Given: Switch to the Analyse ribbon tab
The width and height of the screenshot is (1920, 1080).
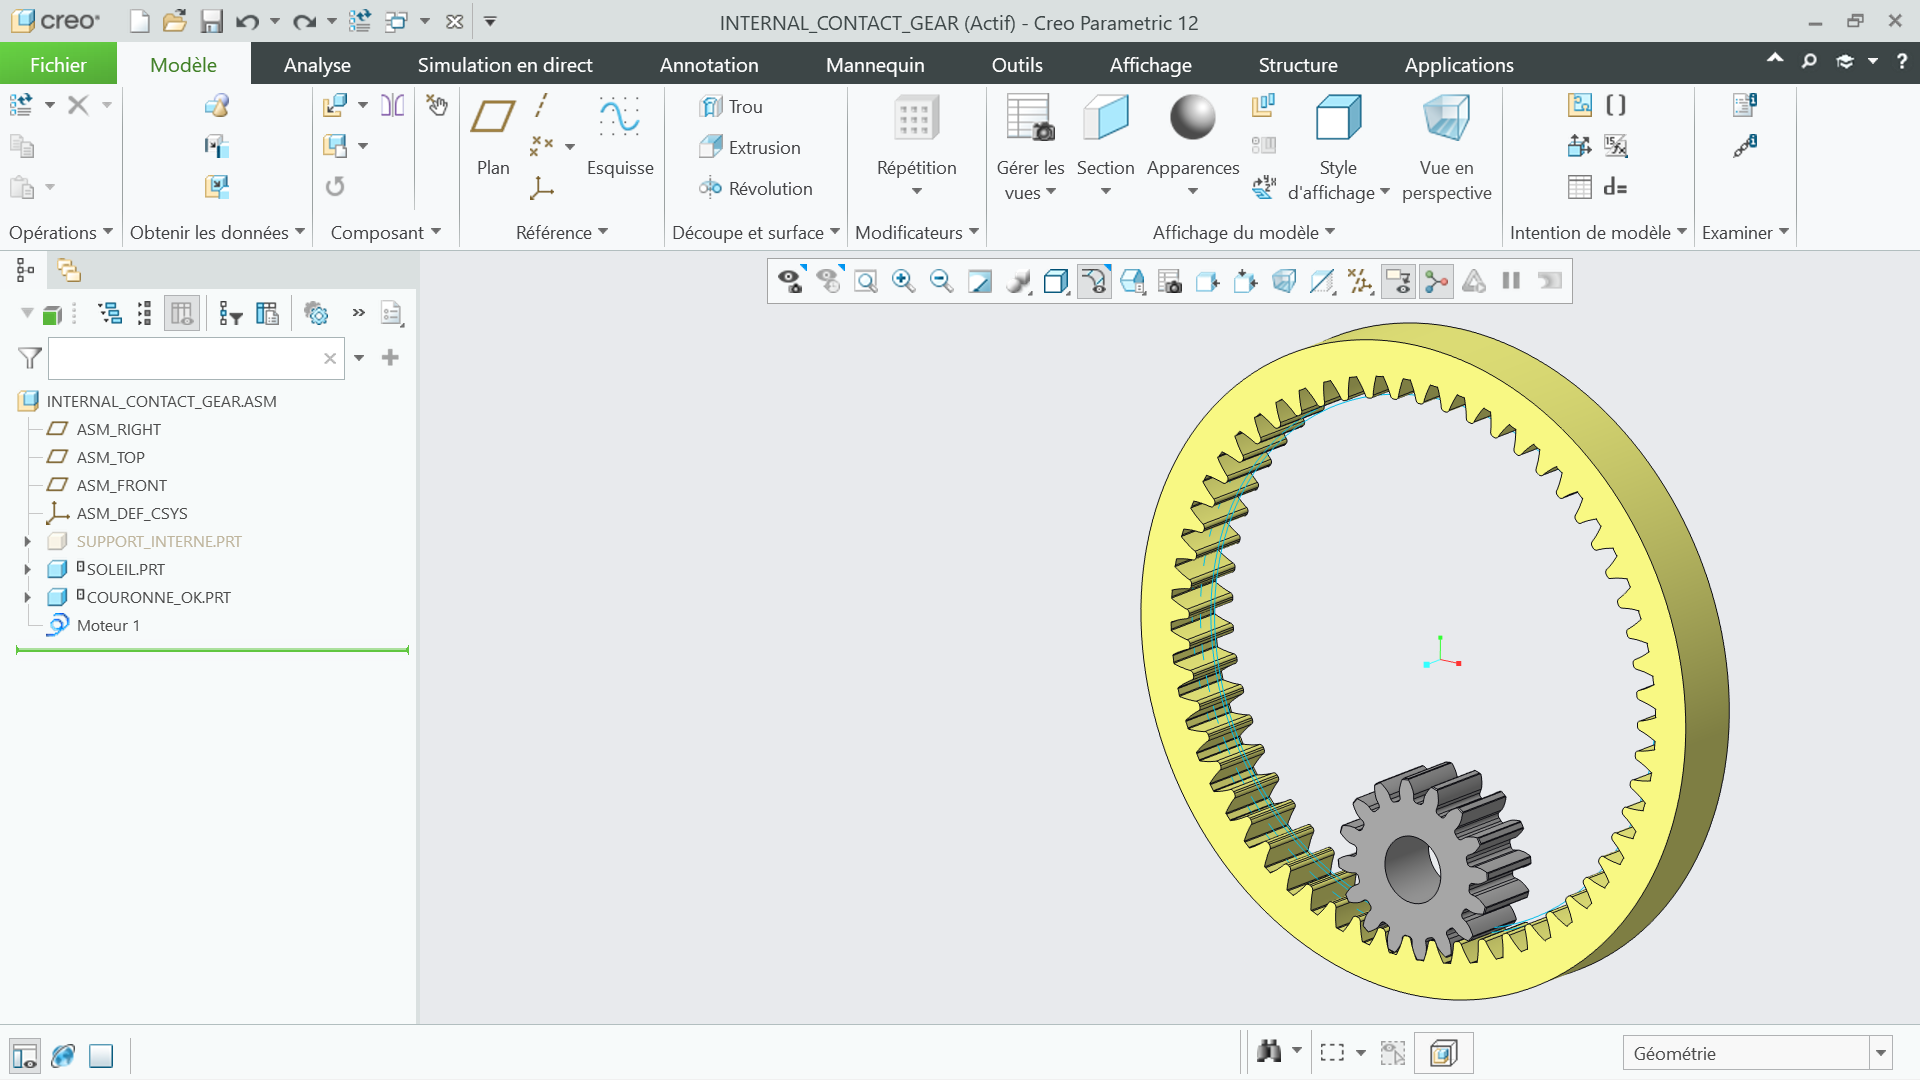Looking at the screenshot, I should (x=317, y=65).
